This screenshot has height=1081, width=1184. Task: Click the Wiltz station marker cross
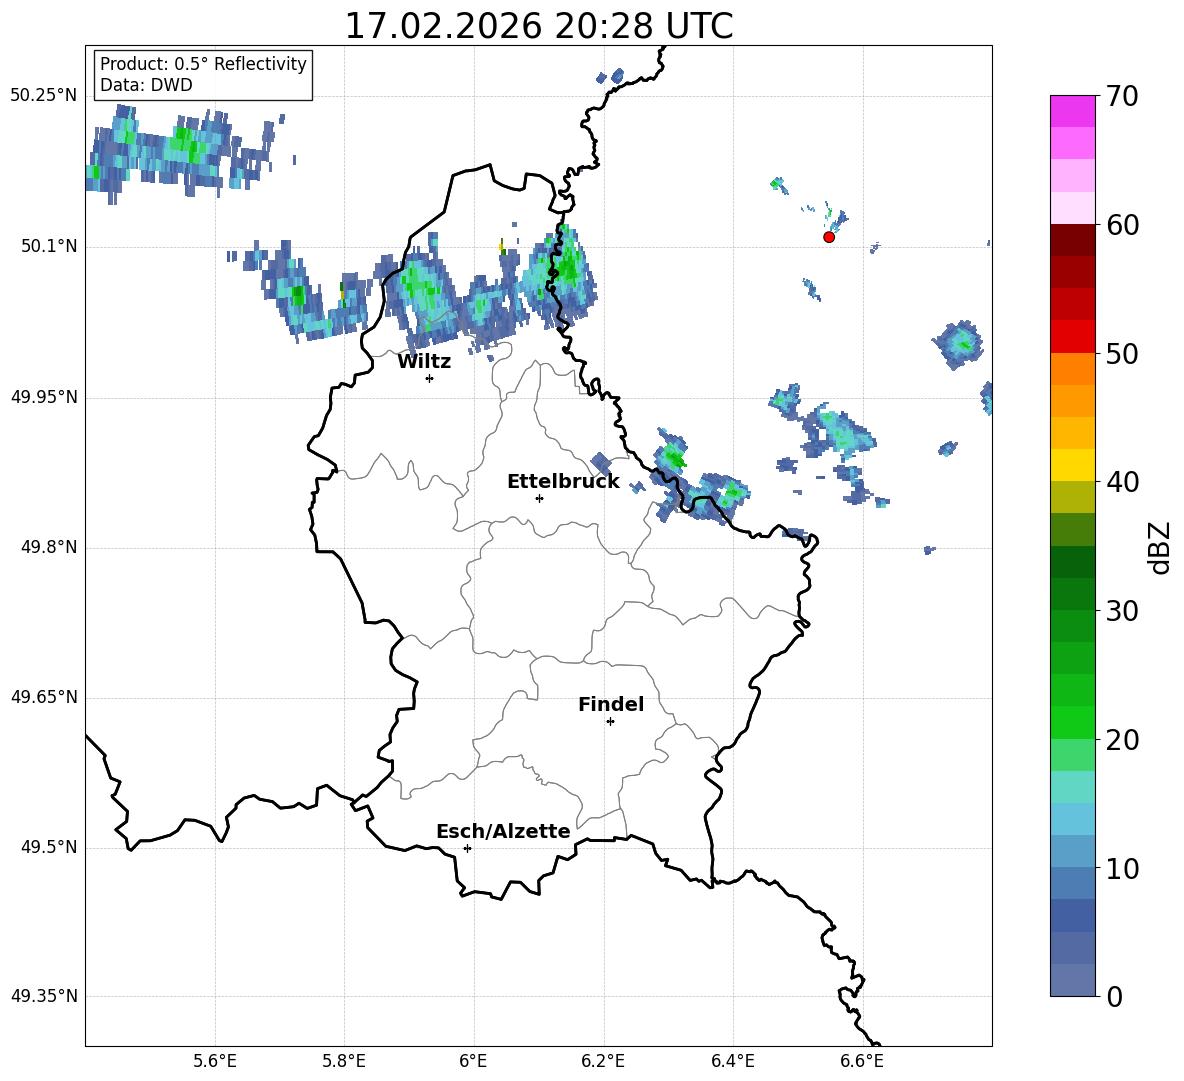tap(430, 378)
